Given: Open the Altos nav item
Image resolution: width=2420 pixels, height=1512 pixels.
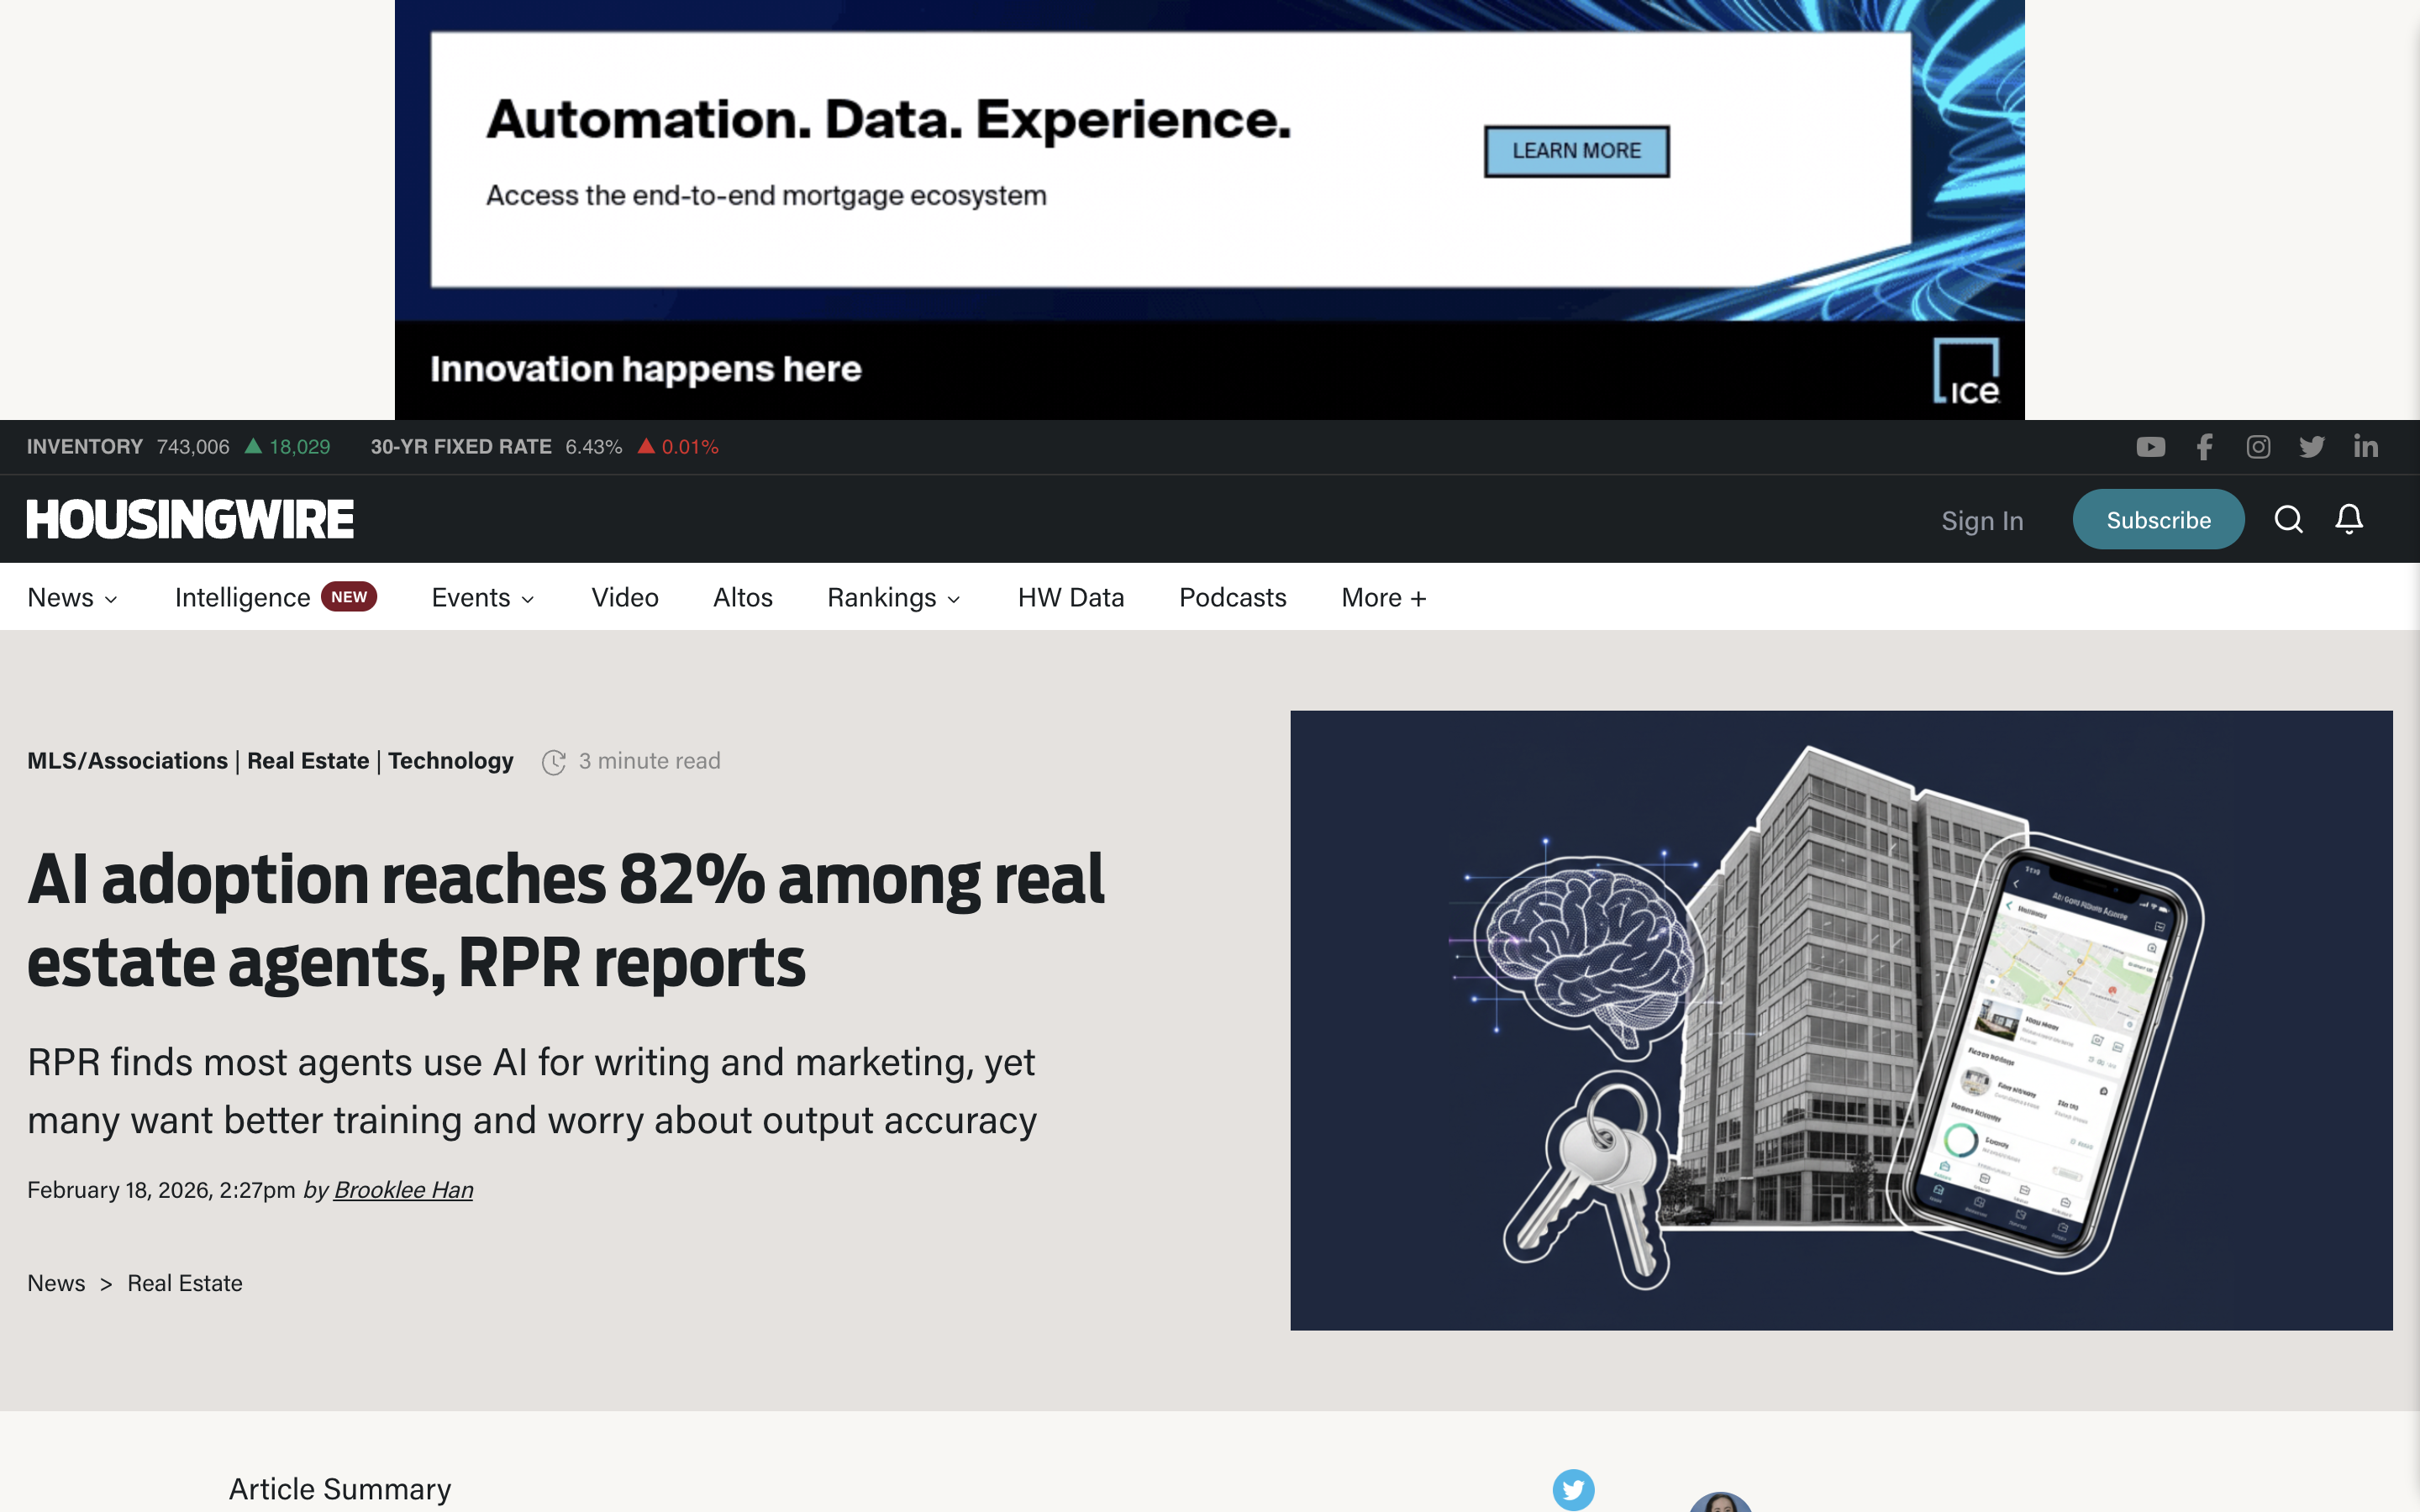Looking at the screenshot, I should pyautogui.click(x=743, y=598).
